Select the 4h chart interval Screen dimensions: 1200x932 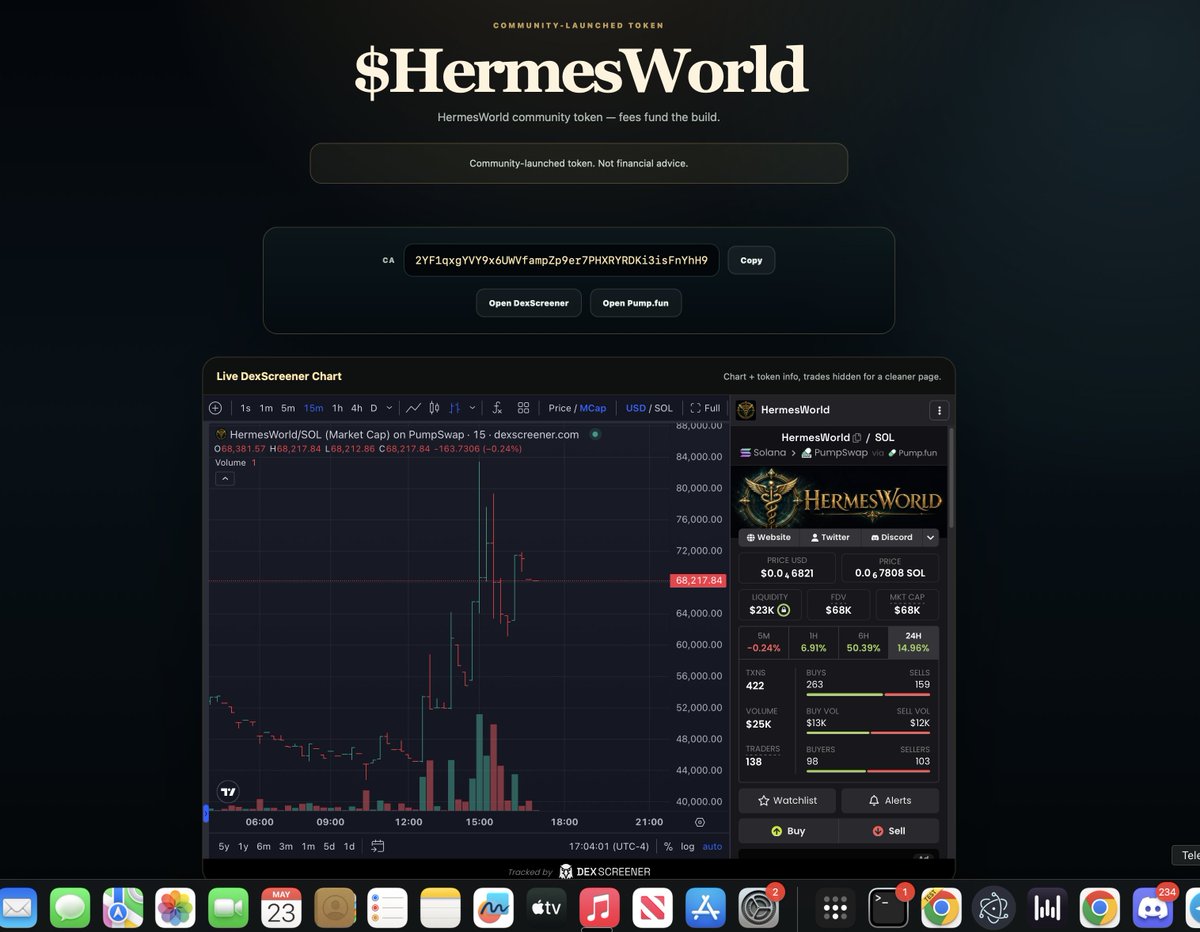tap(357, 408)
